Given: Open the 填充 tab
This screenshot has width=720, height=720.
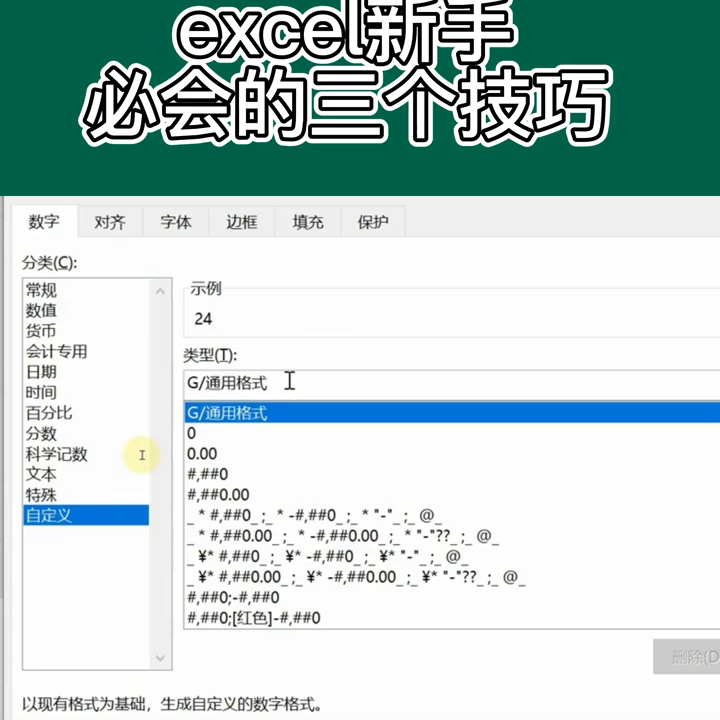Looking at the screenshot, I should [308, 222].
